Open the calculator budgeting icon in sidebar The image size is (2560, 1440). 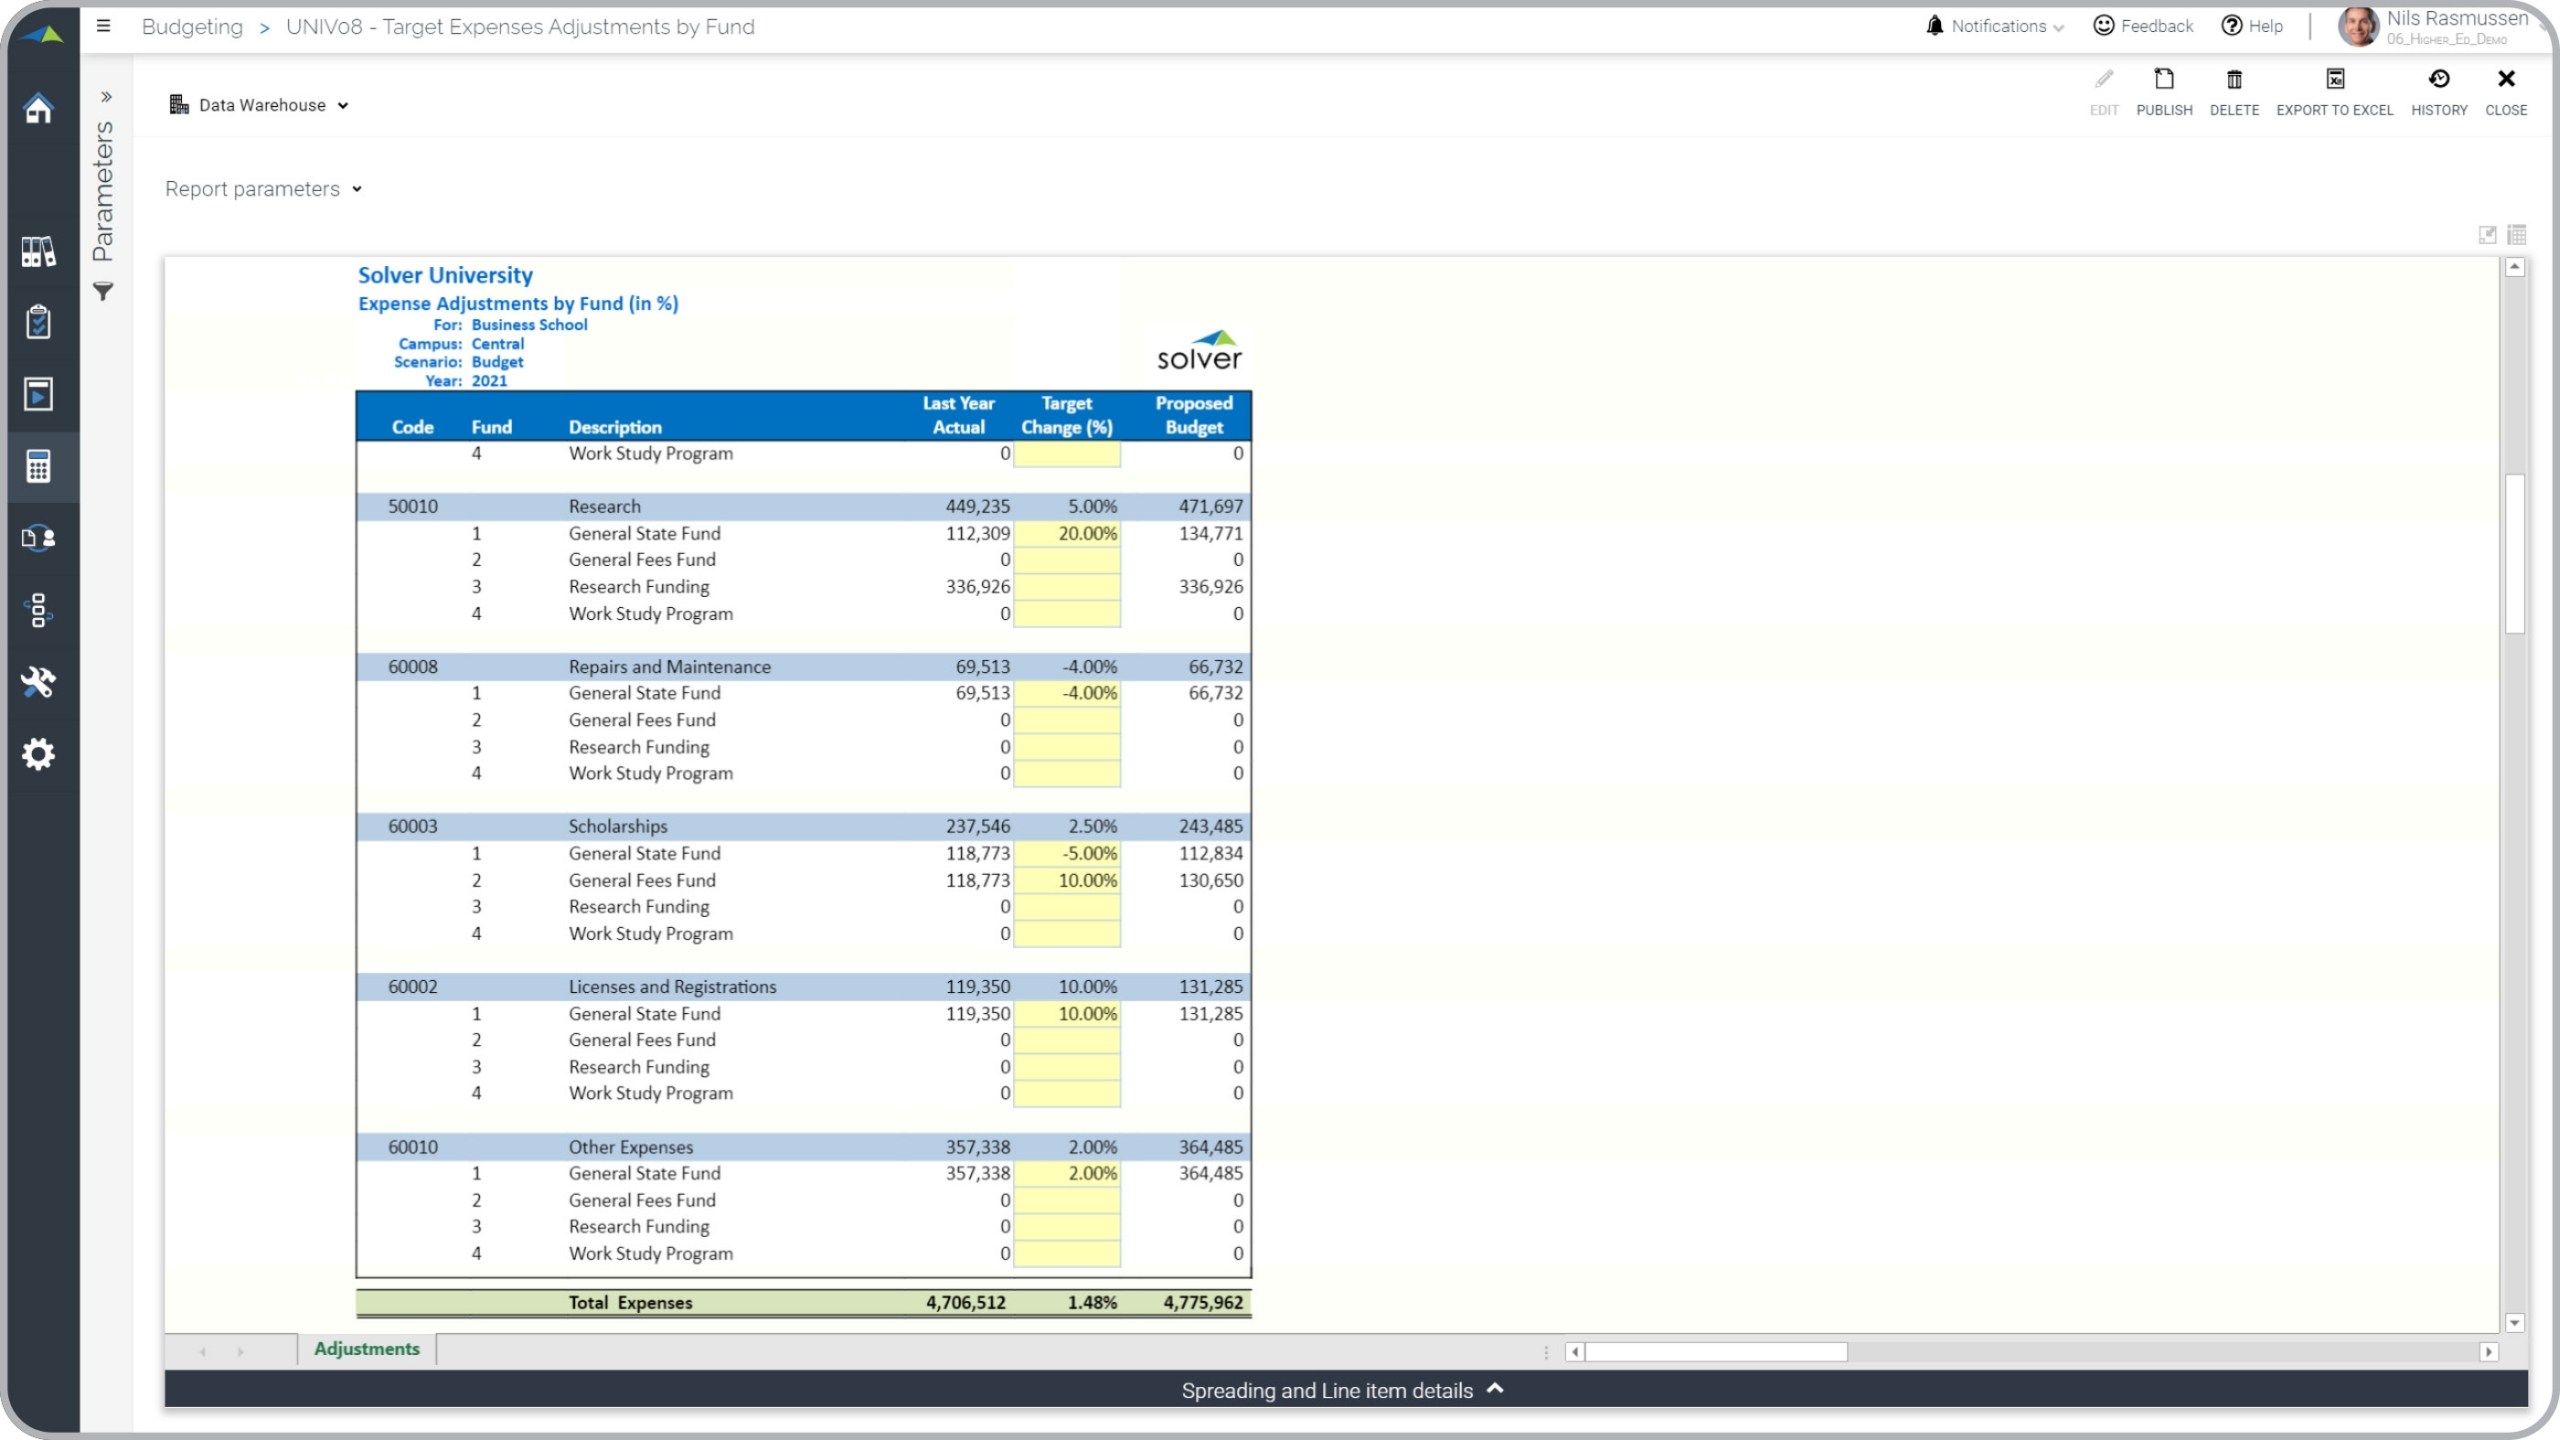coord(38,466)
